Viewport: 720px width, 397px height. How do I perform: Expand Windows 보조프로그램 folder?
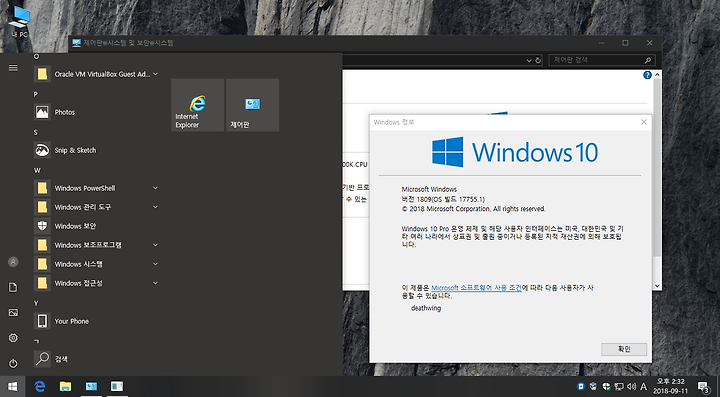(x=155, y=245)
